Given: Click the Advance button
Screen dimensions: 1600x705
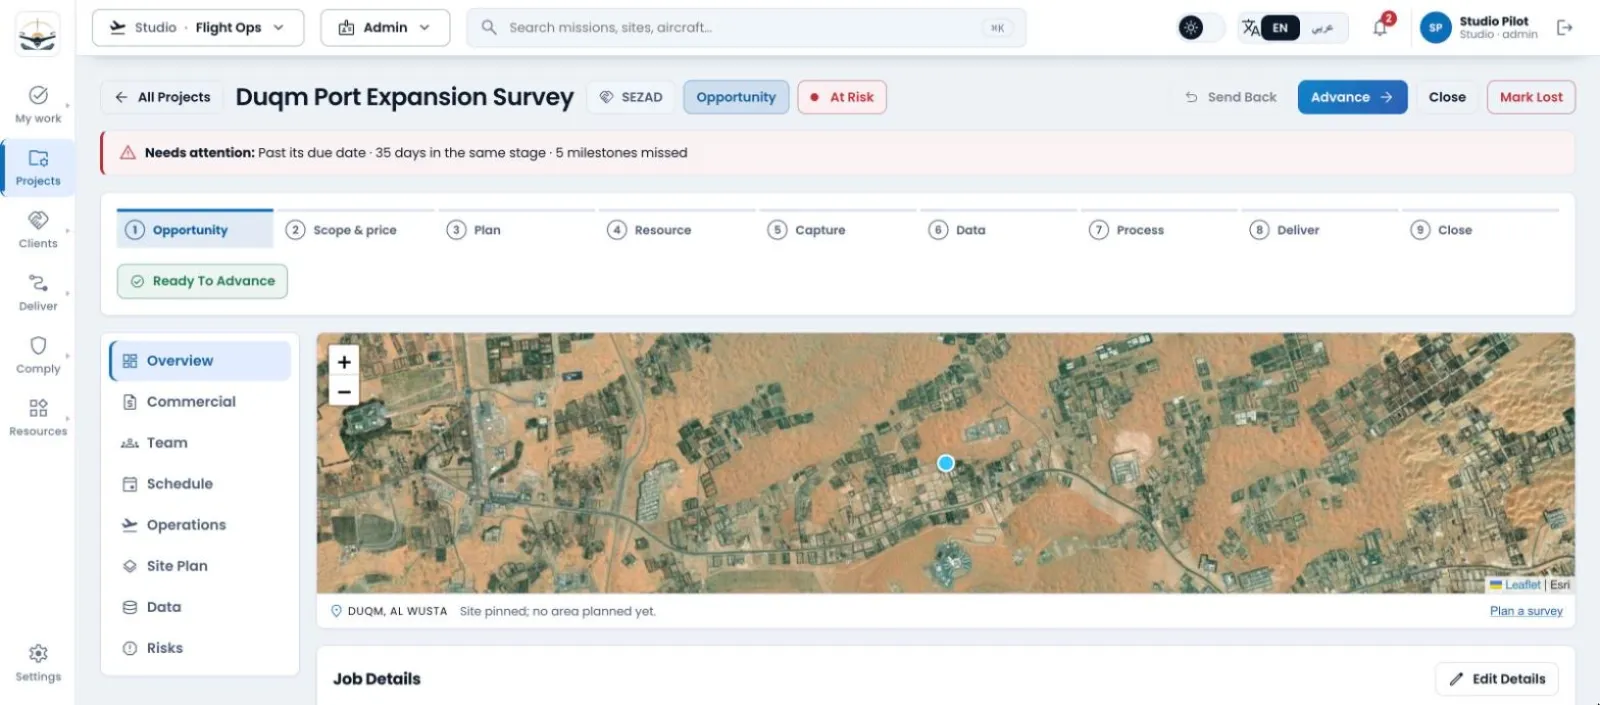Looking at the screenshot, I should click(x=1352, y=97).
